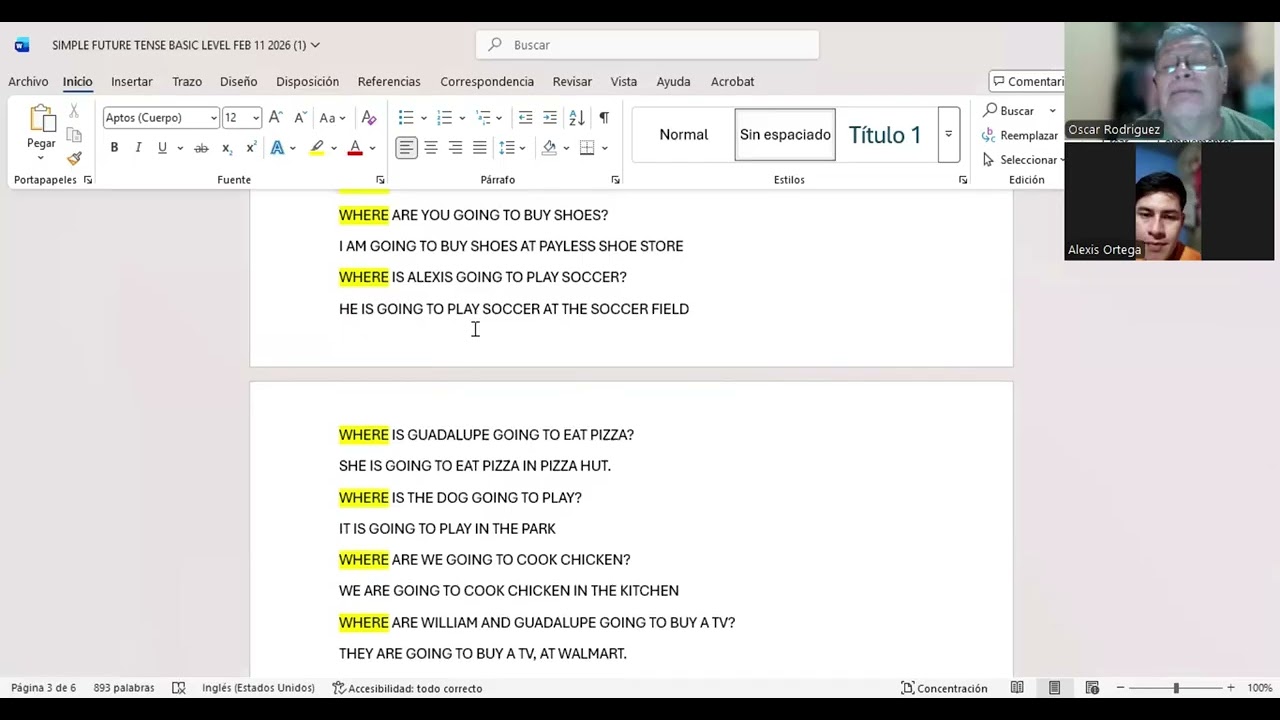Image resolution: width=1280 pixels, height=720 pixels.
Task: Toggle align right
Action: tap(455, 148)
